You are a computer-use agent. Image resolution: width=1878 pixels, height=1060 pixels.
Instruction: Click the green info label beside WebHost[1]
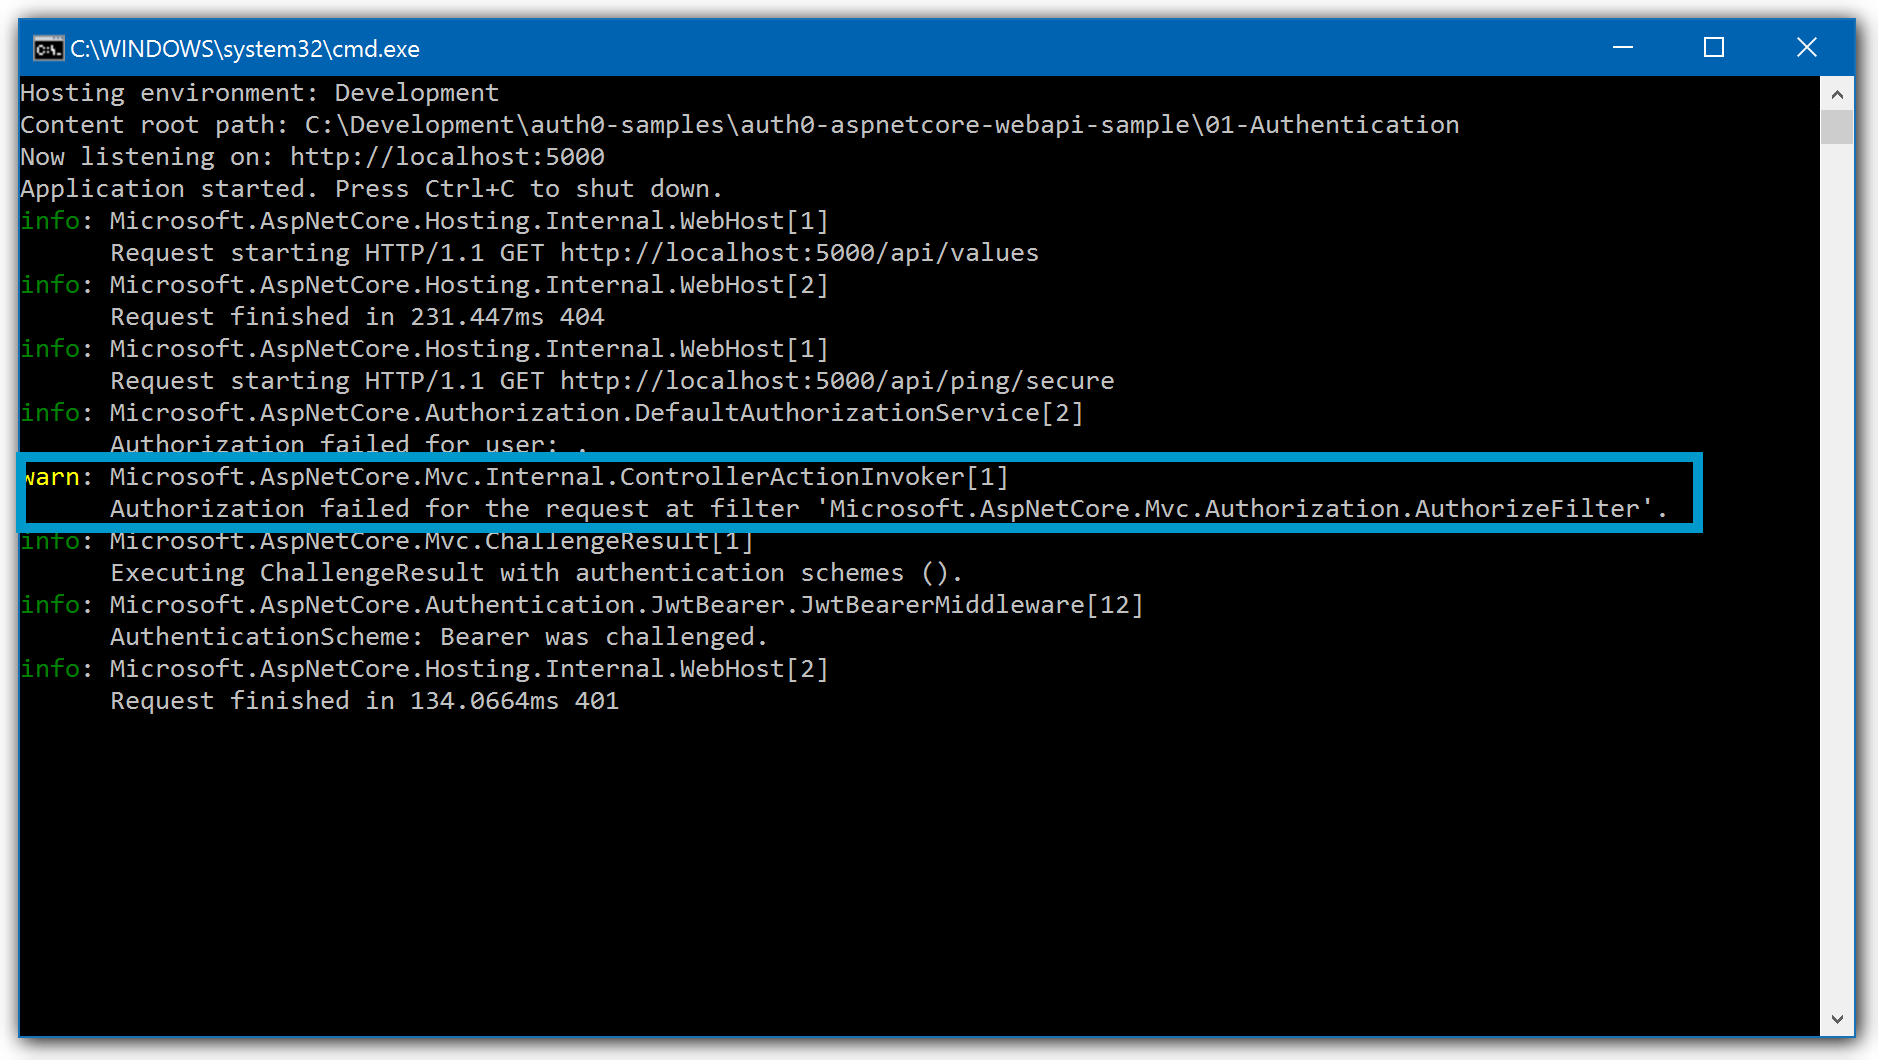tap(48, 220)
